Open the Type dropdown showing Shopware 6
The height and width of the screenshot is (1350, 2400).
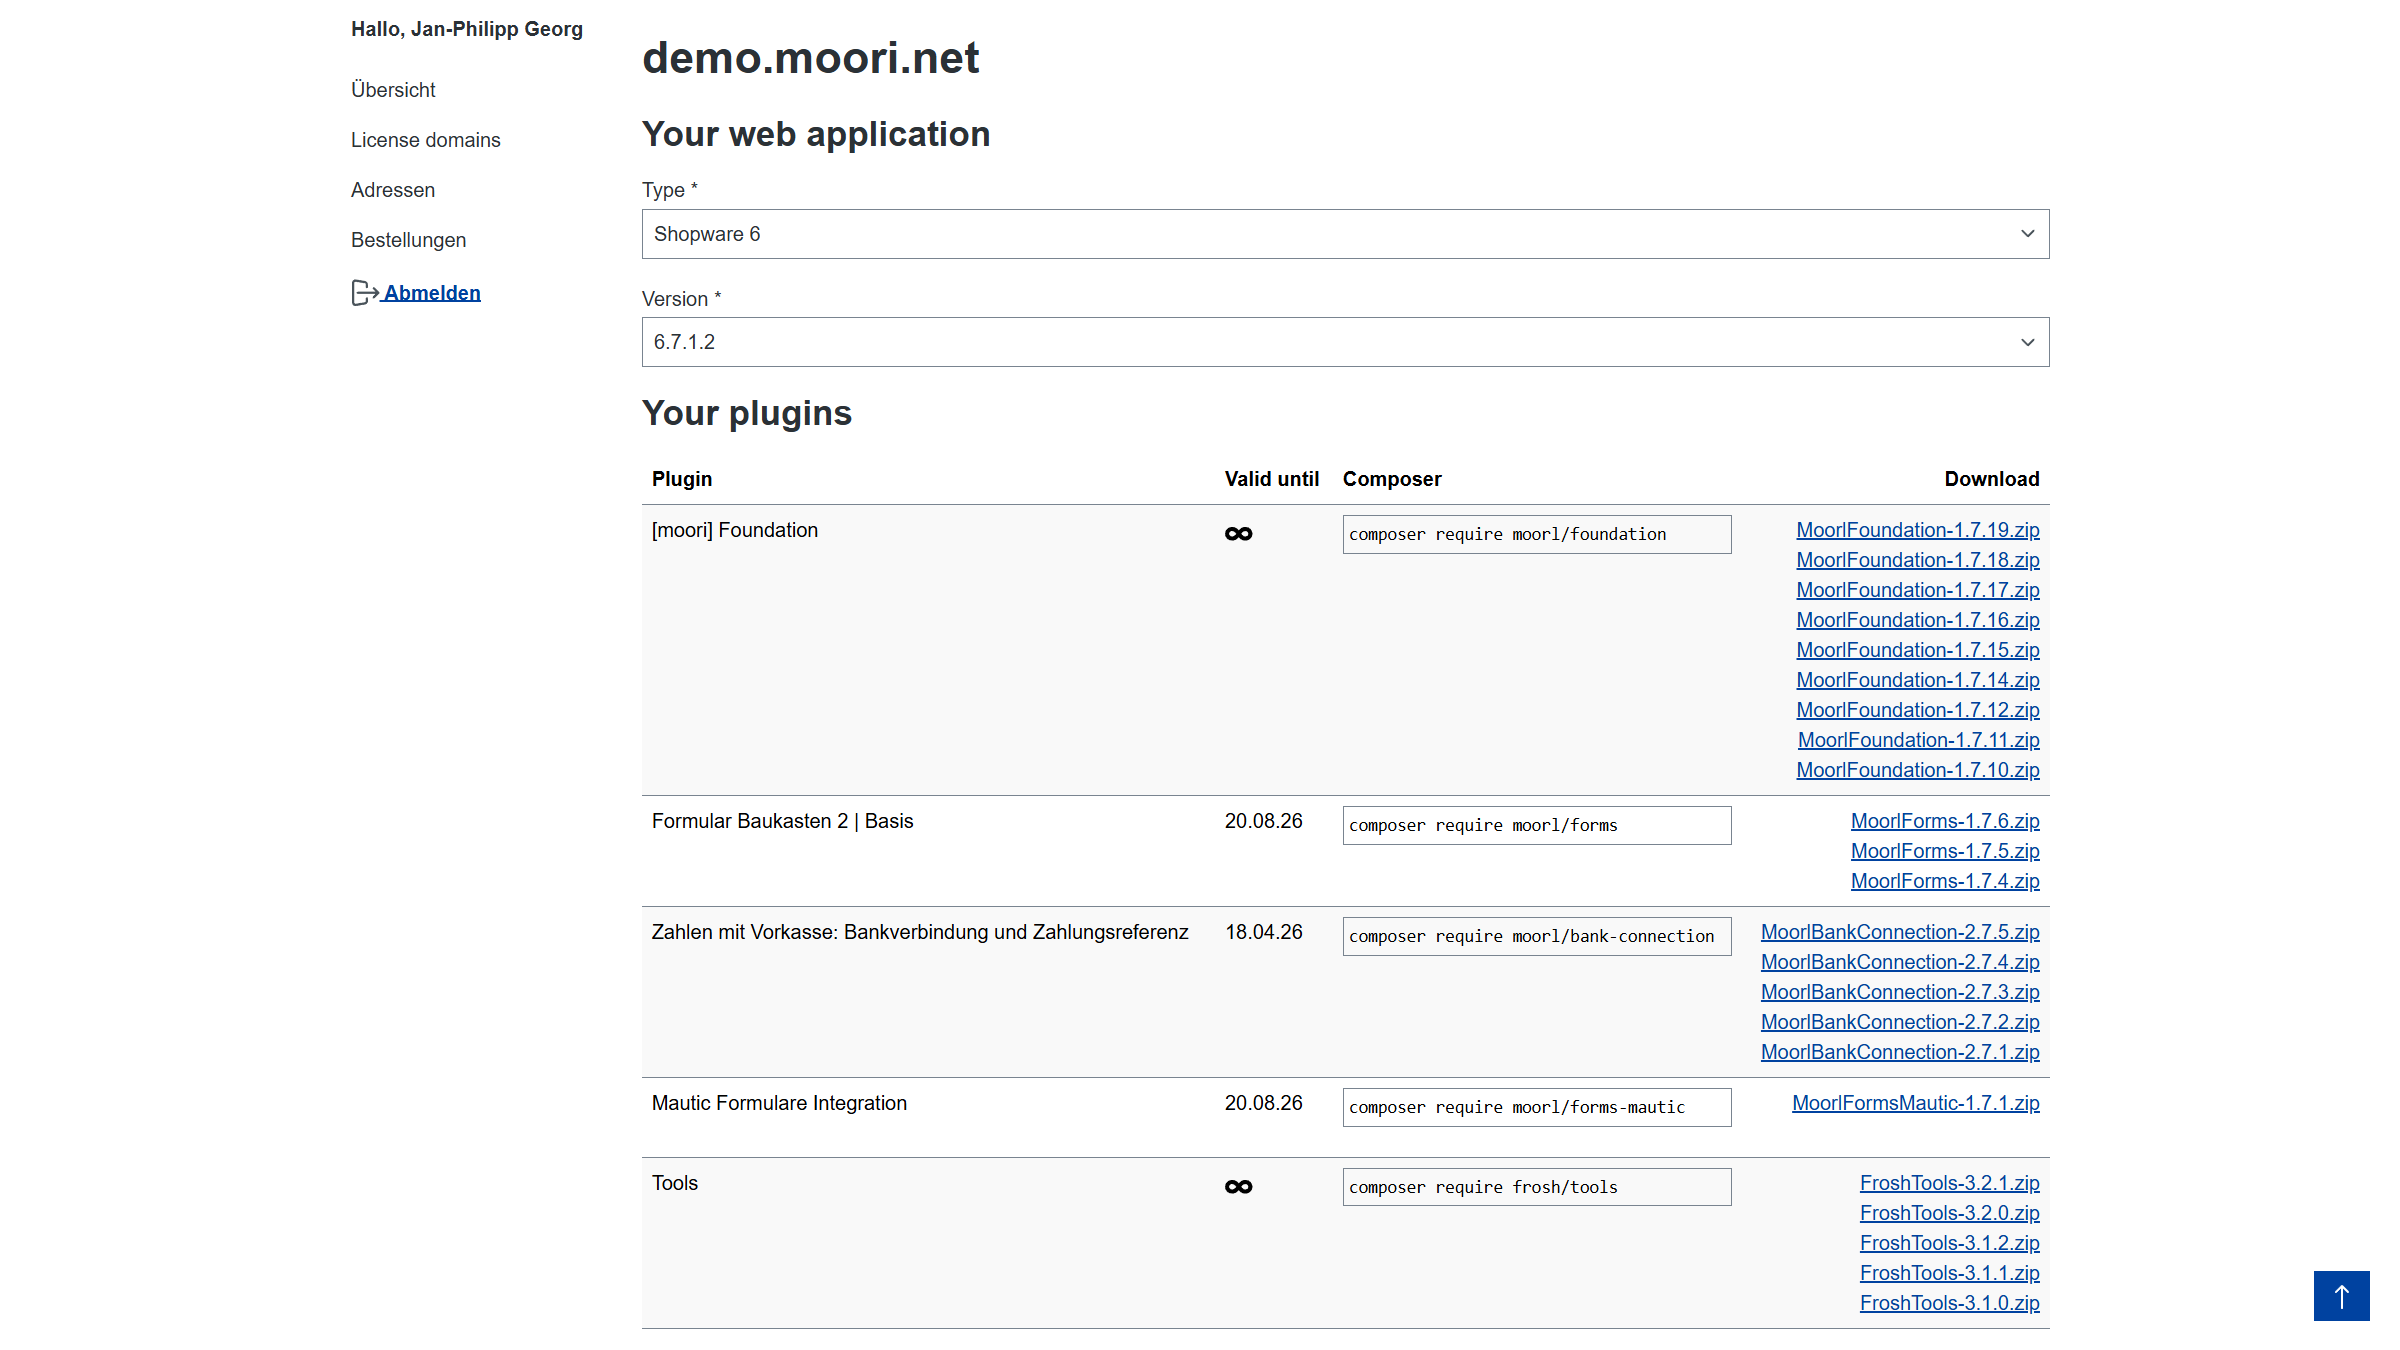coord(1345,234)
